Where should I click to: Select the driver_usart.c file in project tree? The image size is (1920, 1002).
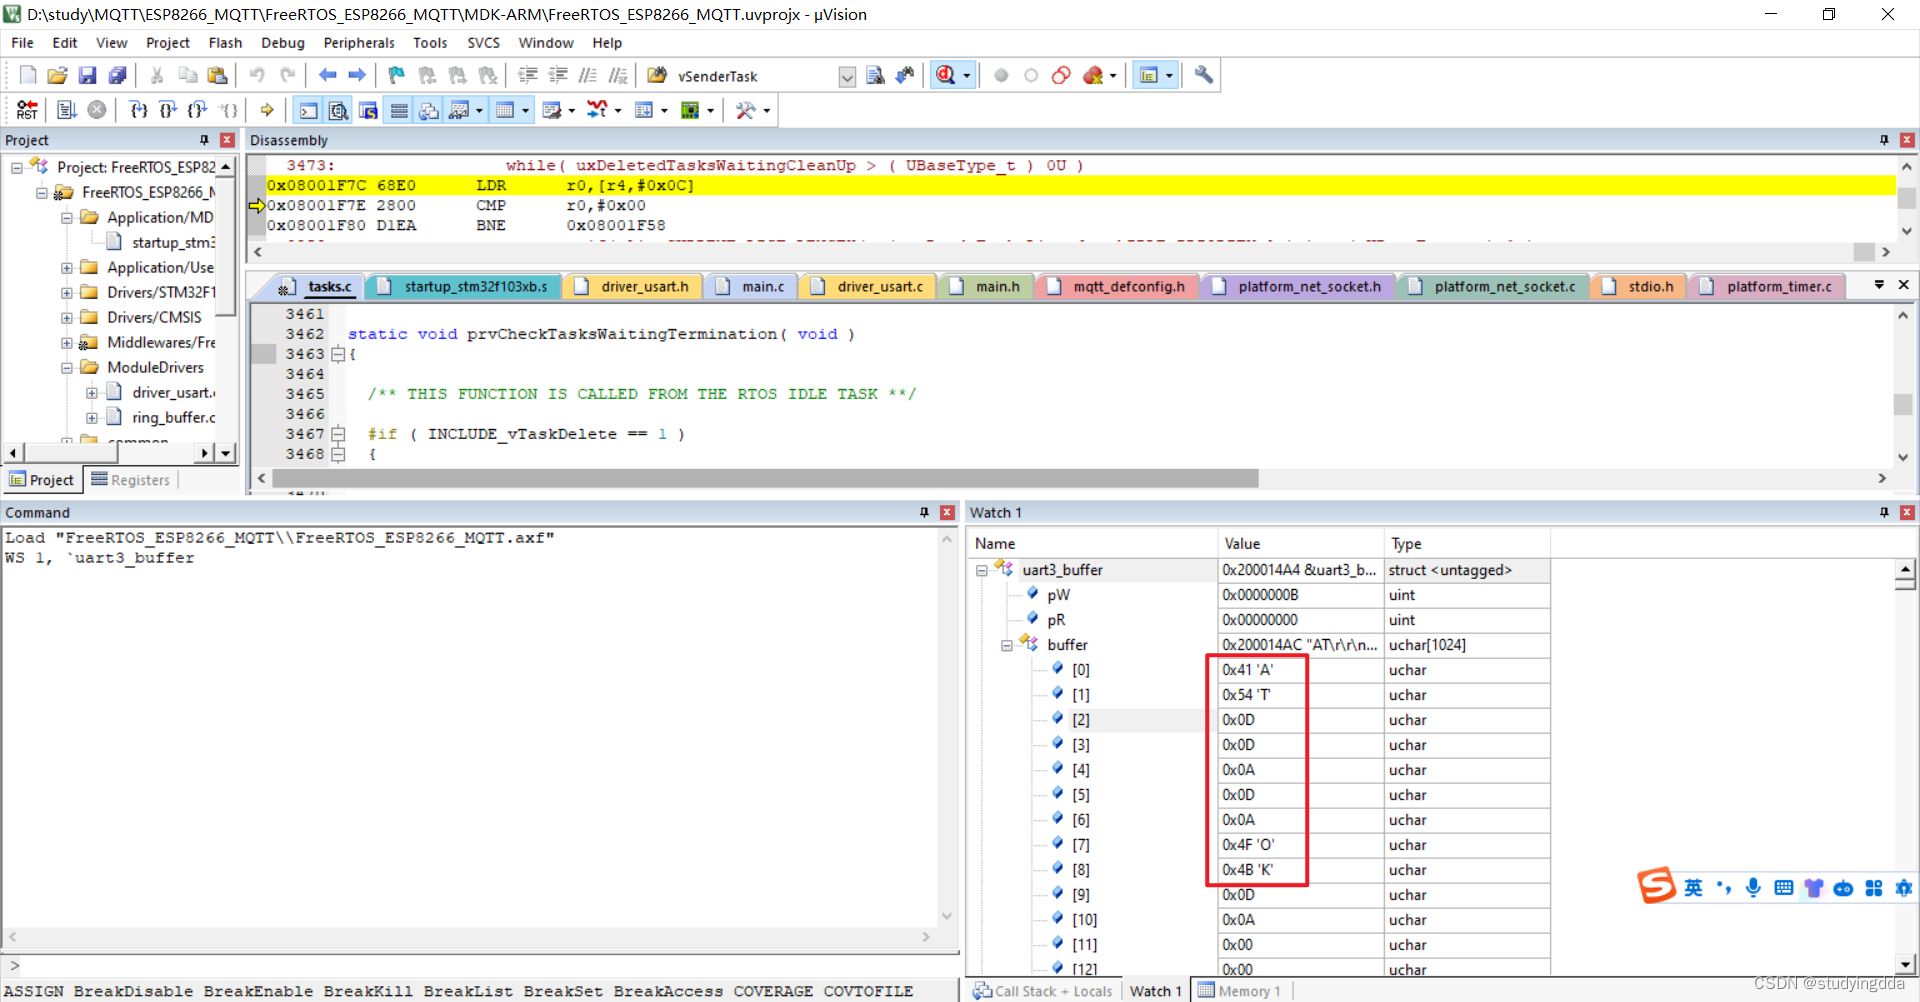pyautogui.click(x=172, y=393)
